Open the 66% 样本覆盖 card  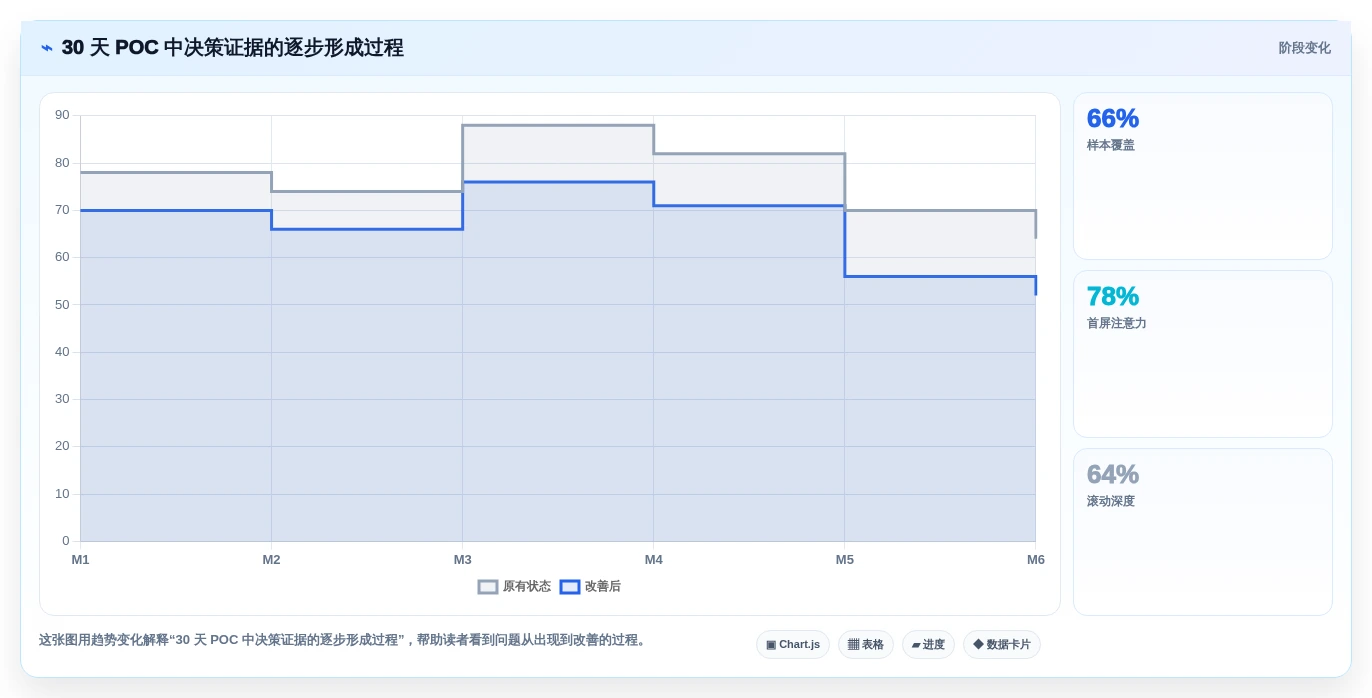click(1202, 176)
